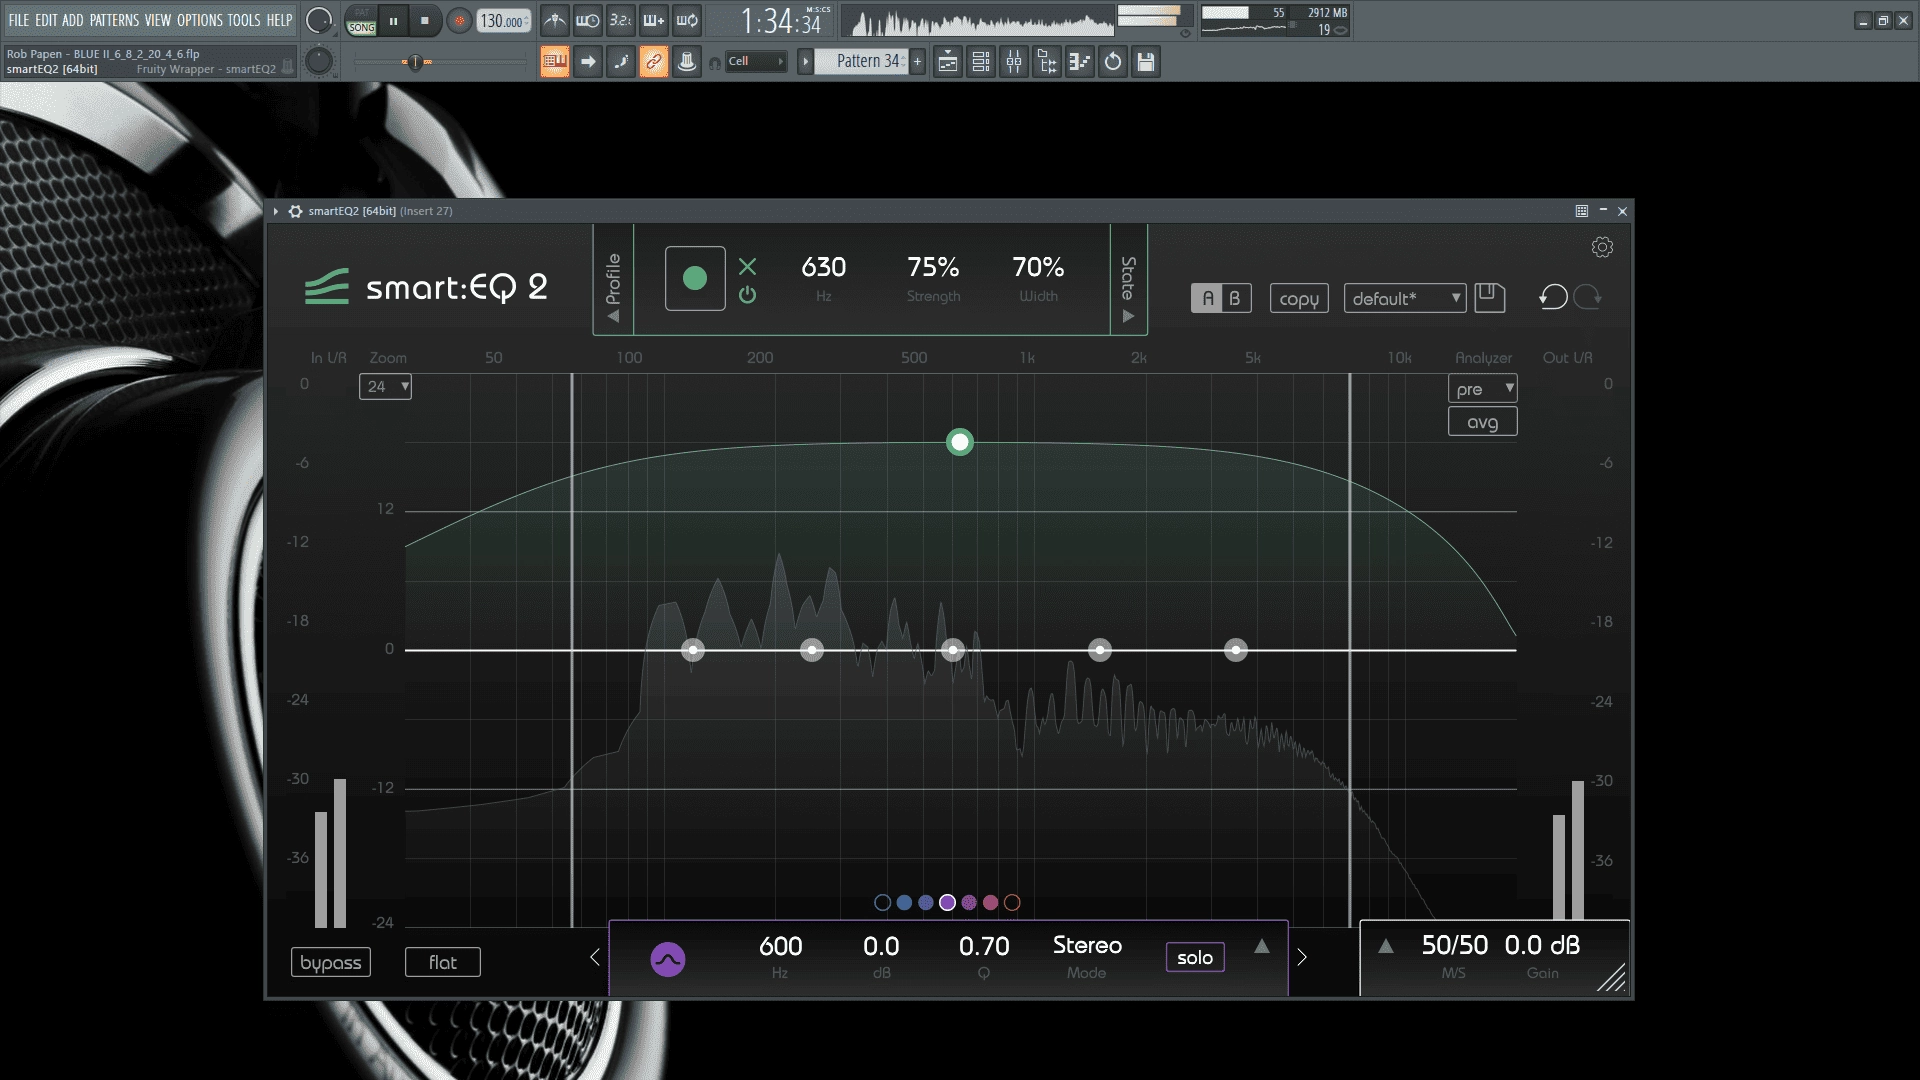1920x1080 pixels.
Task: Open the smart:EQ 2 settings gear
Action: pyautogui.click(x=1602, y=247)
